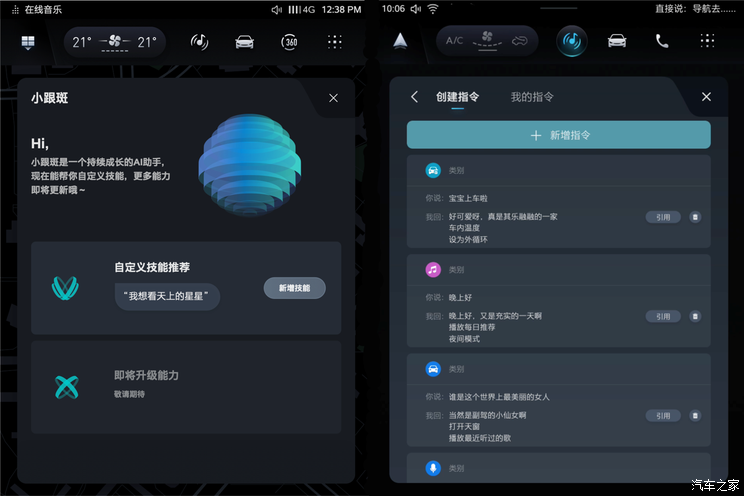
Task: Tap the Wi-Fi status icon
Action: [433, 9]
